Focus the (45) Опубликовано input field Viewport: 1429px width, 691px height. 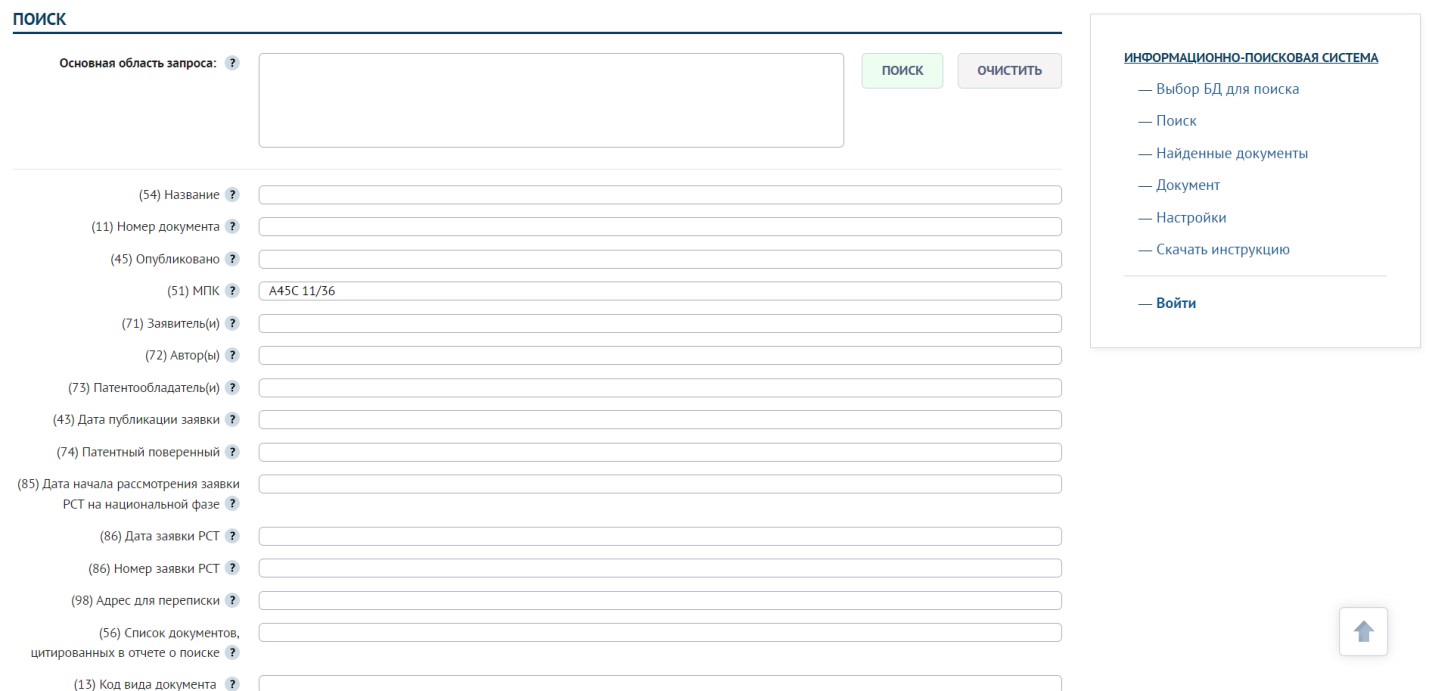click(660, 259)
